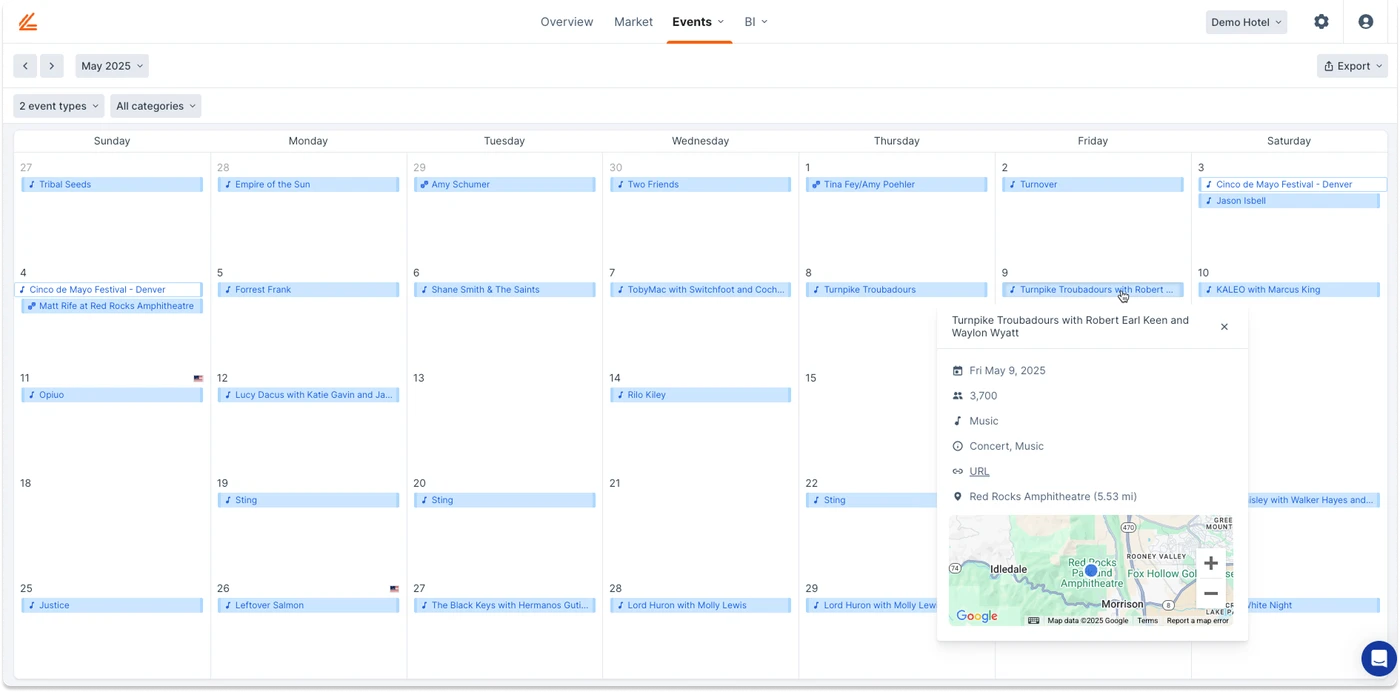Open Matt Rife at Red Rocks event
1400x692 pixels.
point(112,306)
